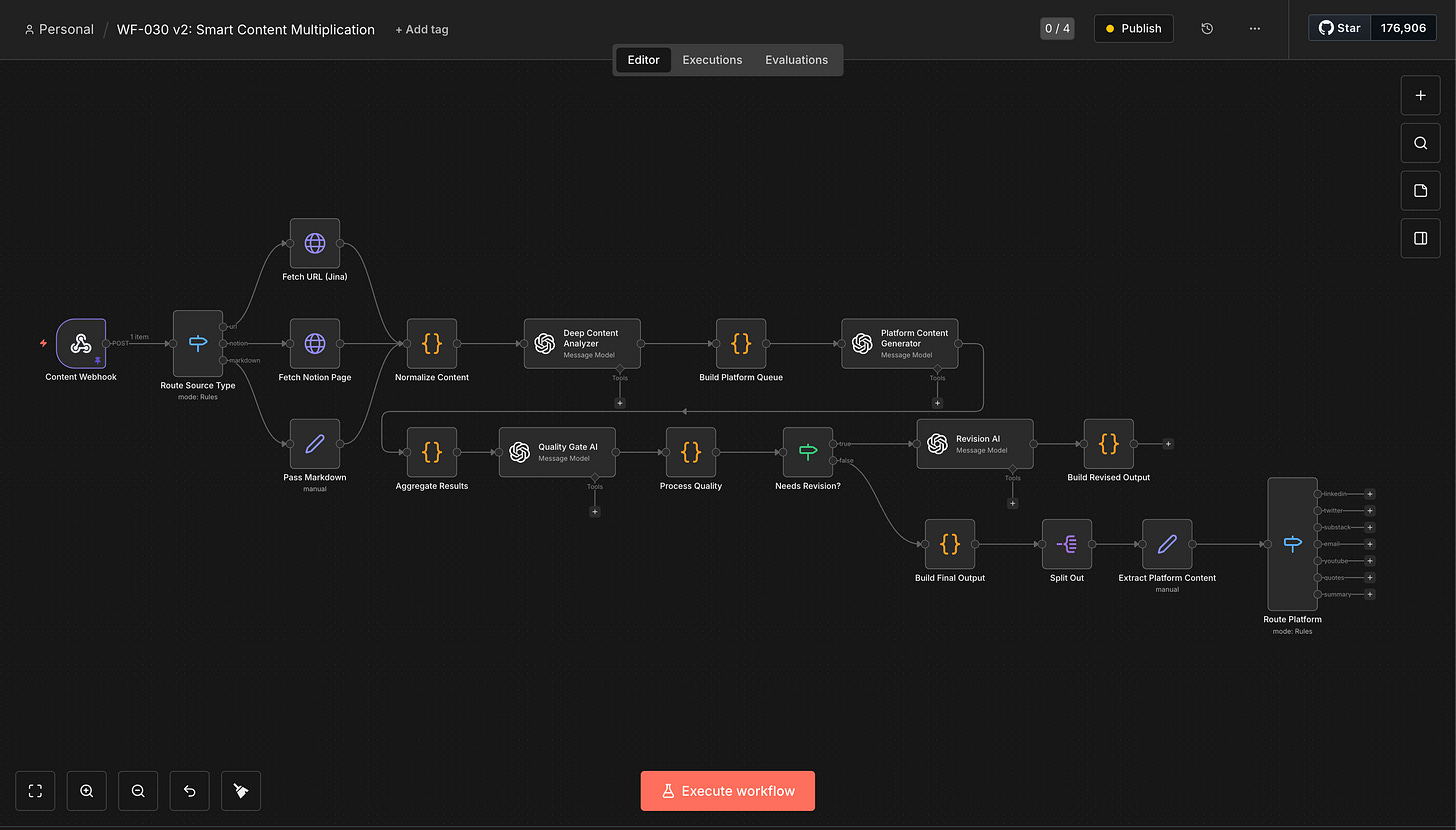Undo the last change with the undo arrow icon

click(x=189, y=790)
